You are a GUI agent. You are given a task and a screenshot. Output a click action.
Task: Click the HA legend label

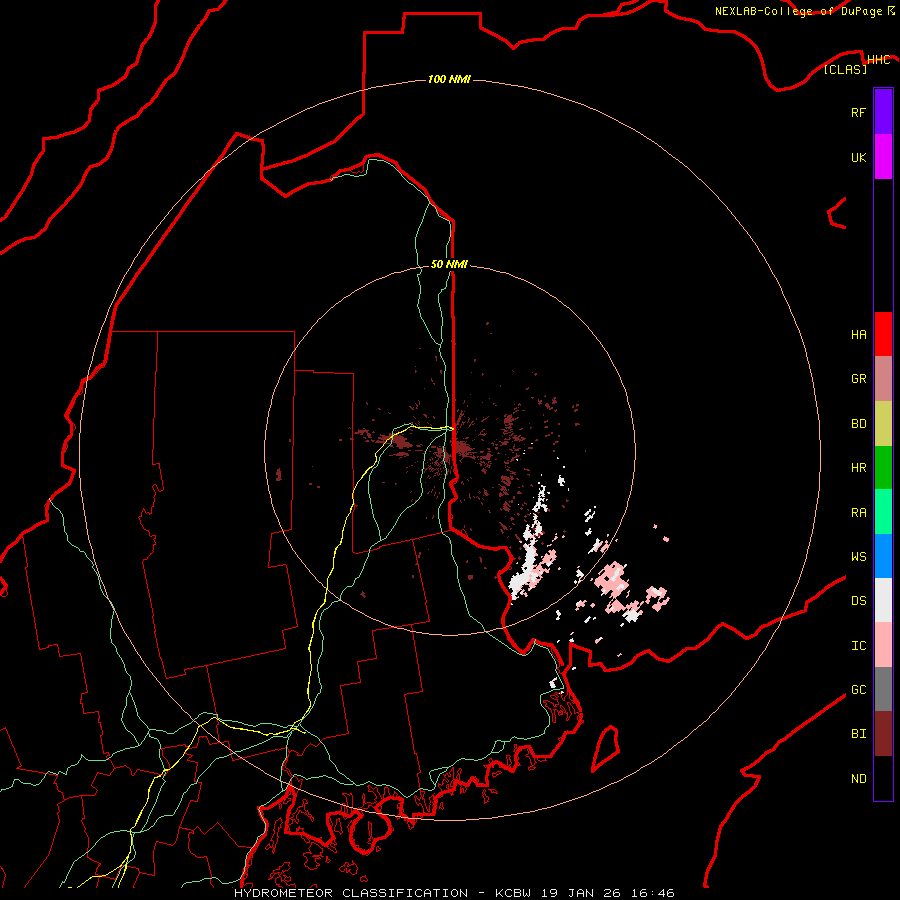point(858,335)
